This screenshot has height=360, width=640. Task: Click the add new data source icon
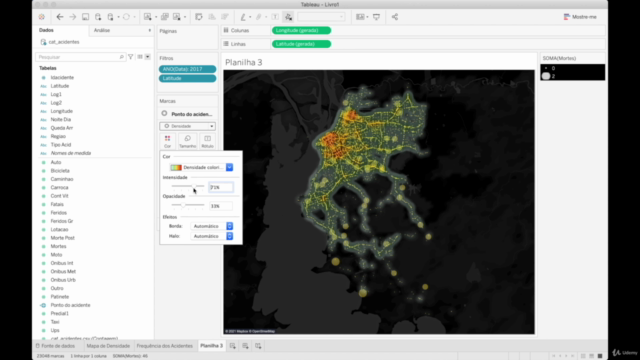(x=98, y=17)
